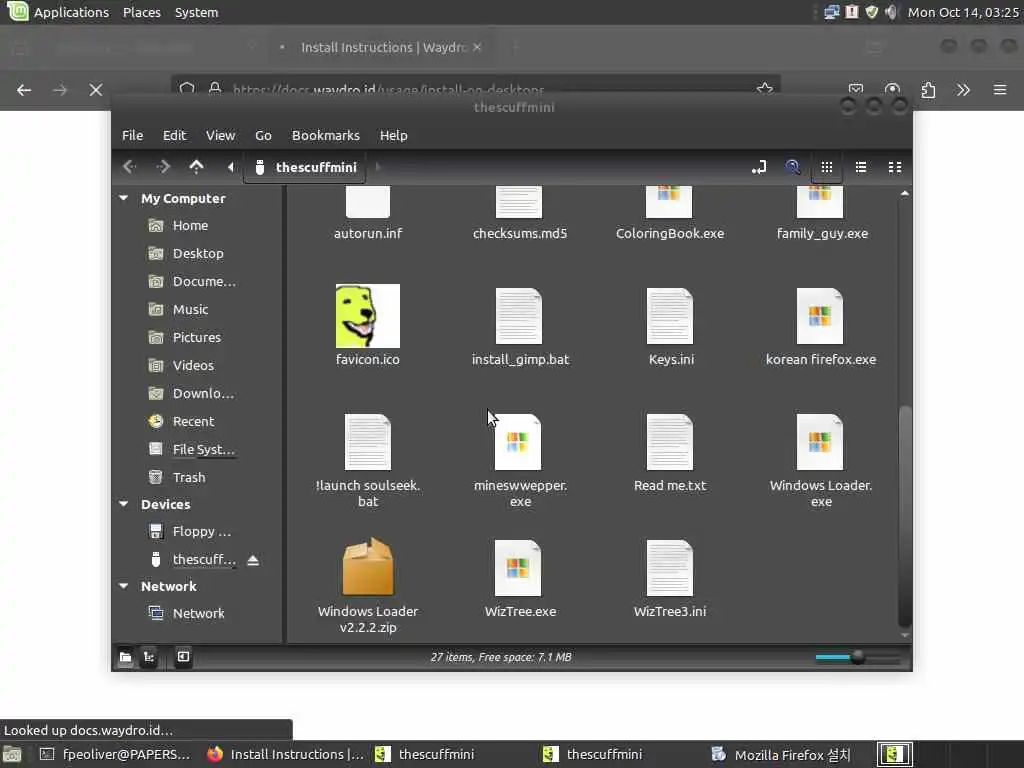Viewport: 1024px width, 768px height.
Task: Open Recent in the sidebar
Action: click(193, 422)
